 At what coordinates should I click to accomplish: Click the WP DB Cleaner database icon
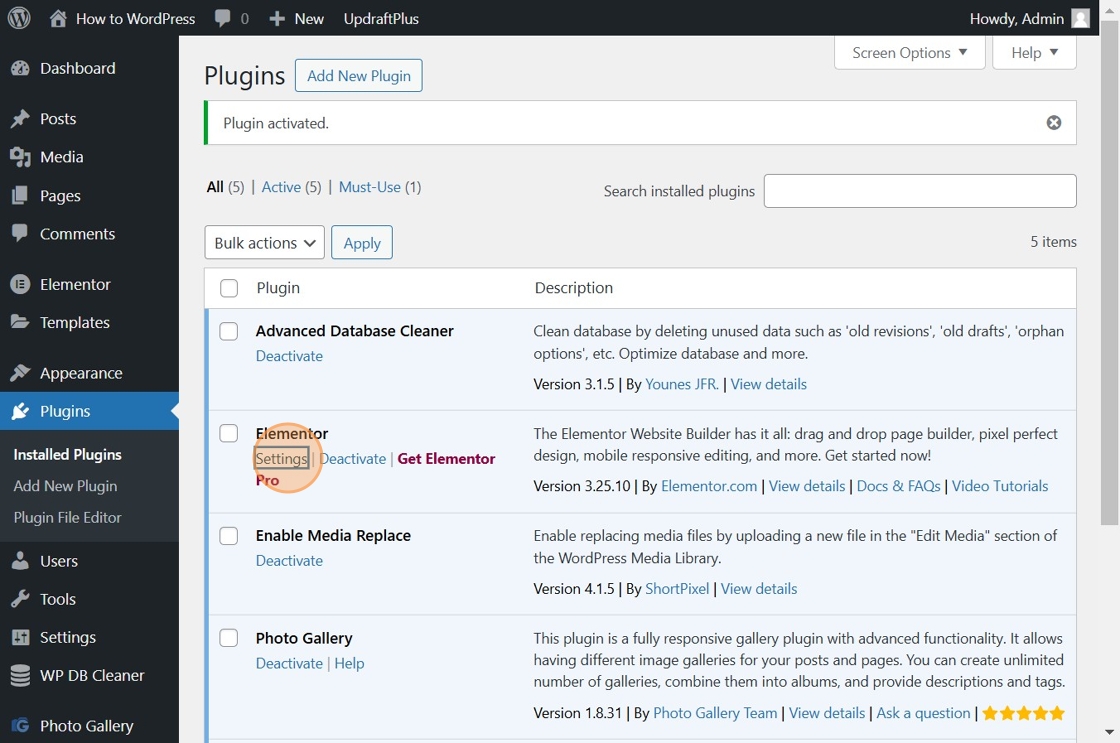point(20,675)
